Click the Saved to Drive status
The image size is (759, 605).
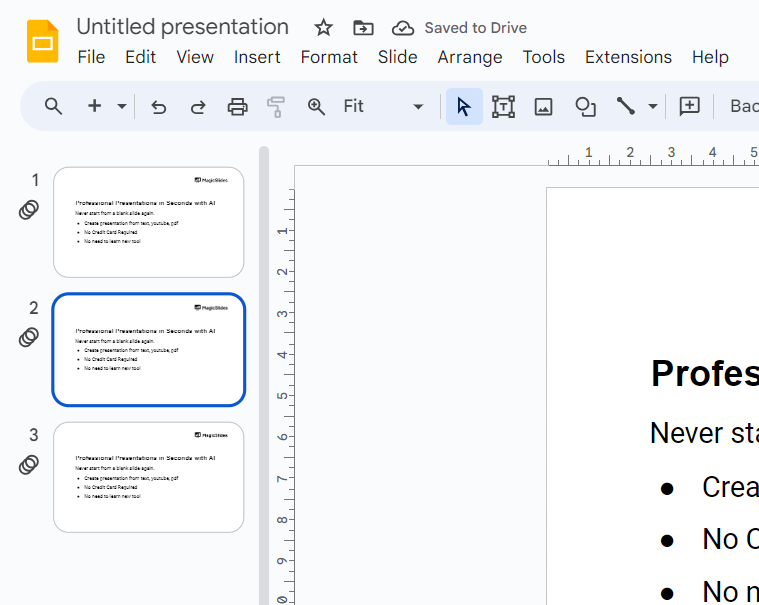(x=460, y=28)
